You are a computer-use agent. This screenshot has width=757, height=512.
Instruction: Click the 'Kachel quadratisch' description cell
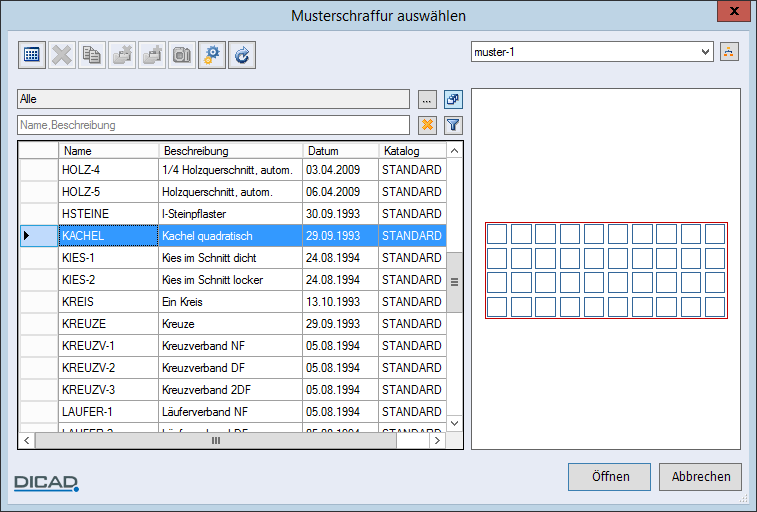[x=231, y=235]
